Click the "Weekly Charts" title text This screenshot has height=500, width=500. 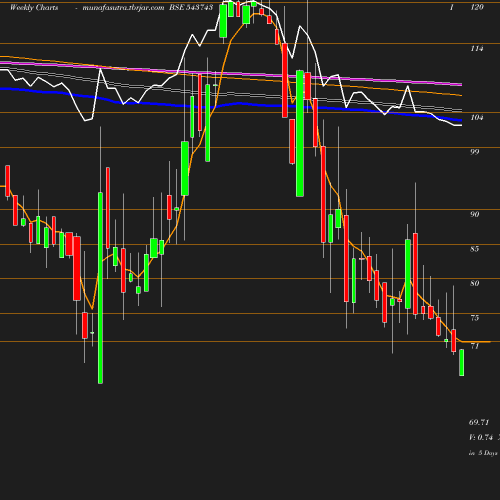click(34, 7)
